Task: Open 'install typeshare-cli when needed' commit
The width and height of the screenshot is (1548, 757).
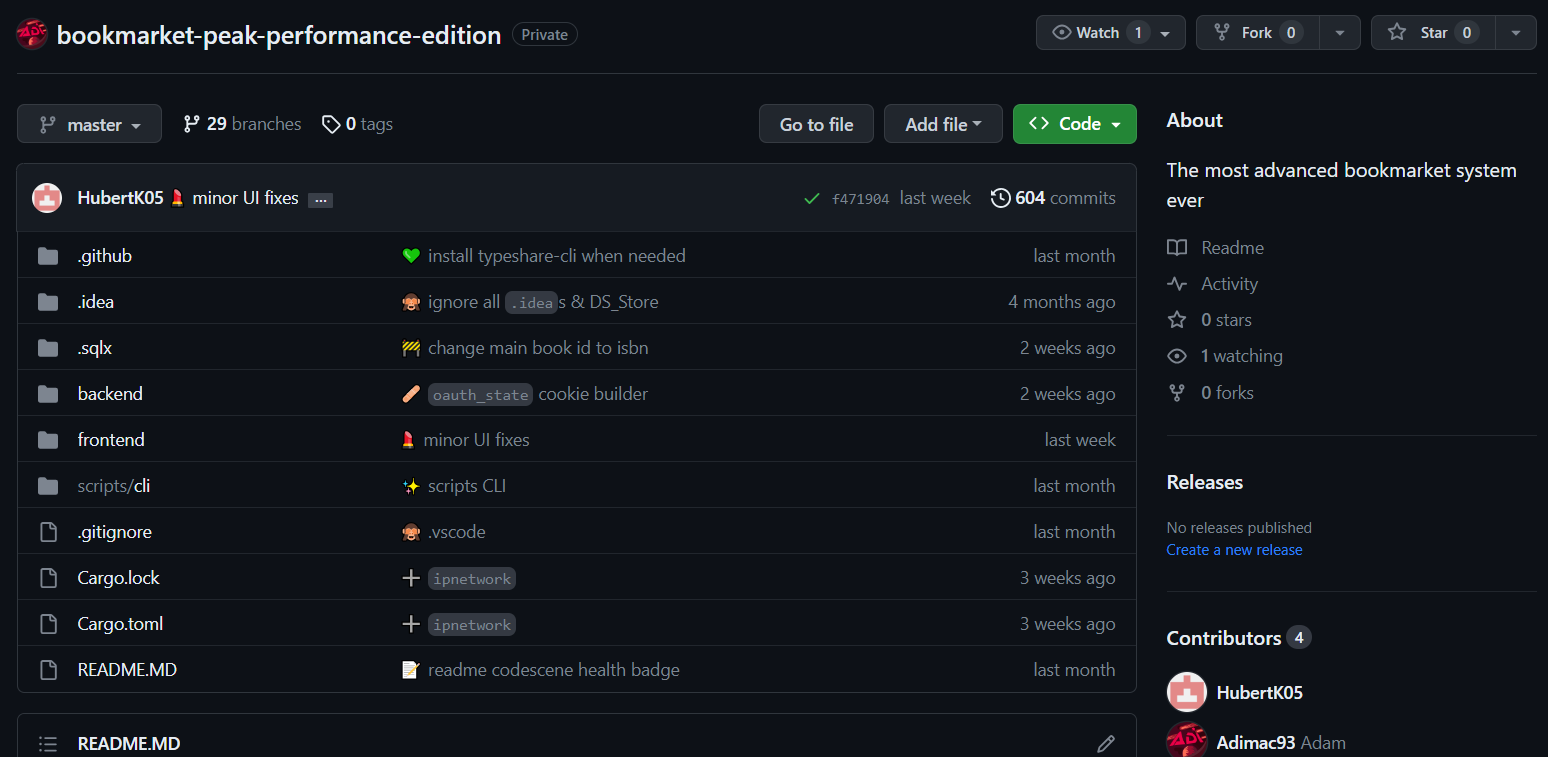Action: [x=557, y=256]
